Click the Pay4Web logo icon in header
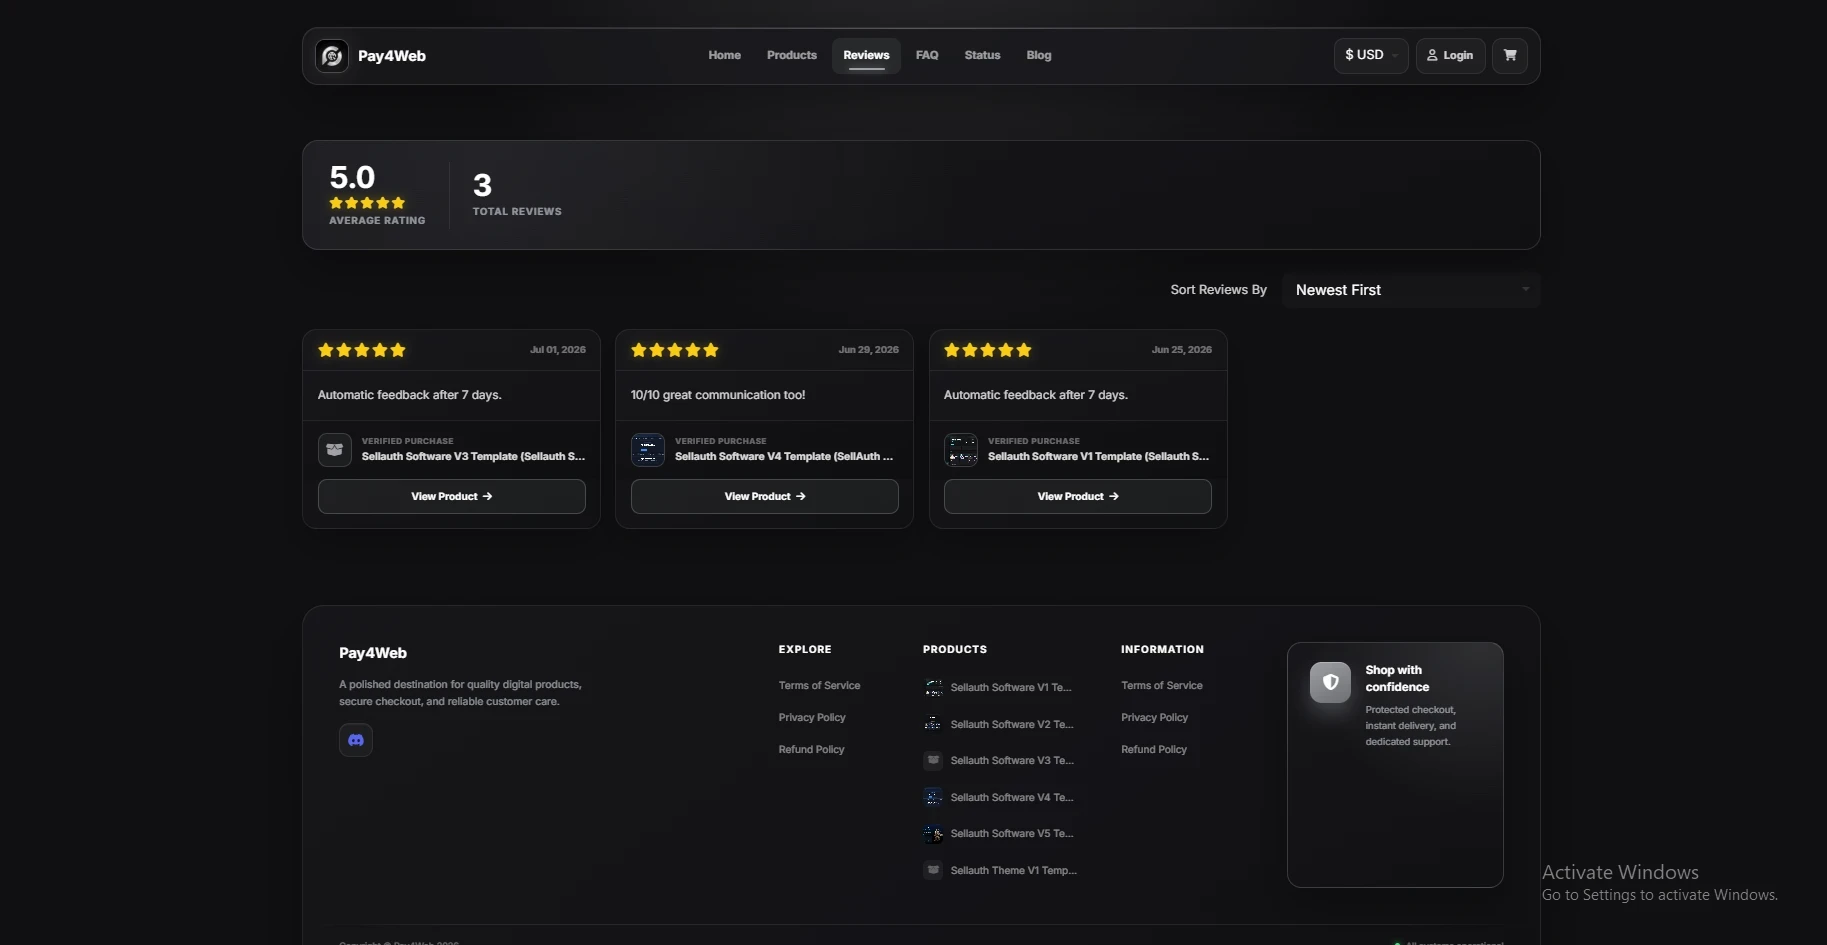Viewport: 1827px width, 945px height. click(332, 56)
